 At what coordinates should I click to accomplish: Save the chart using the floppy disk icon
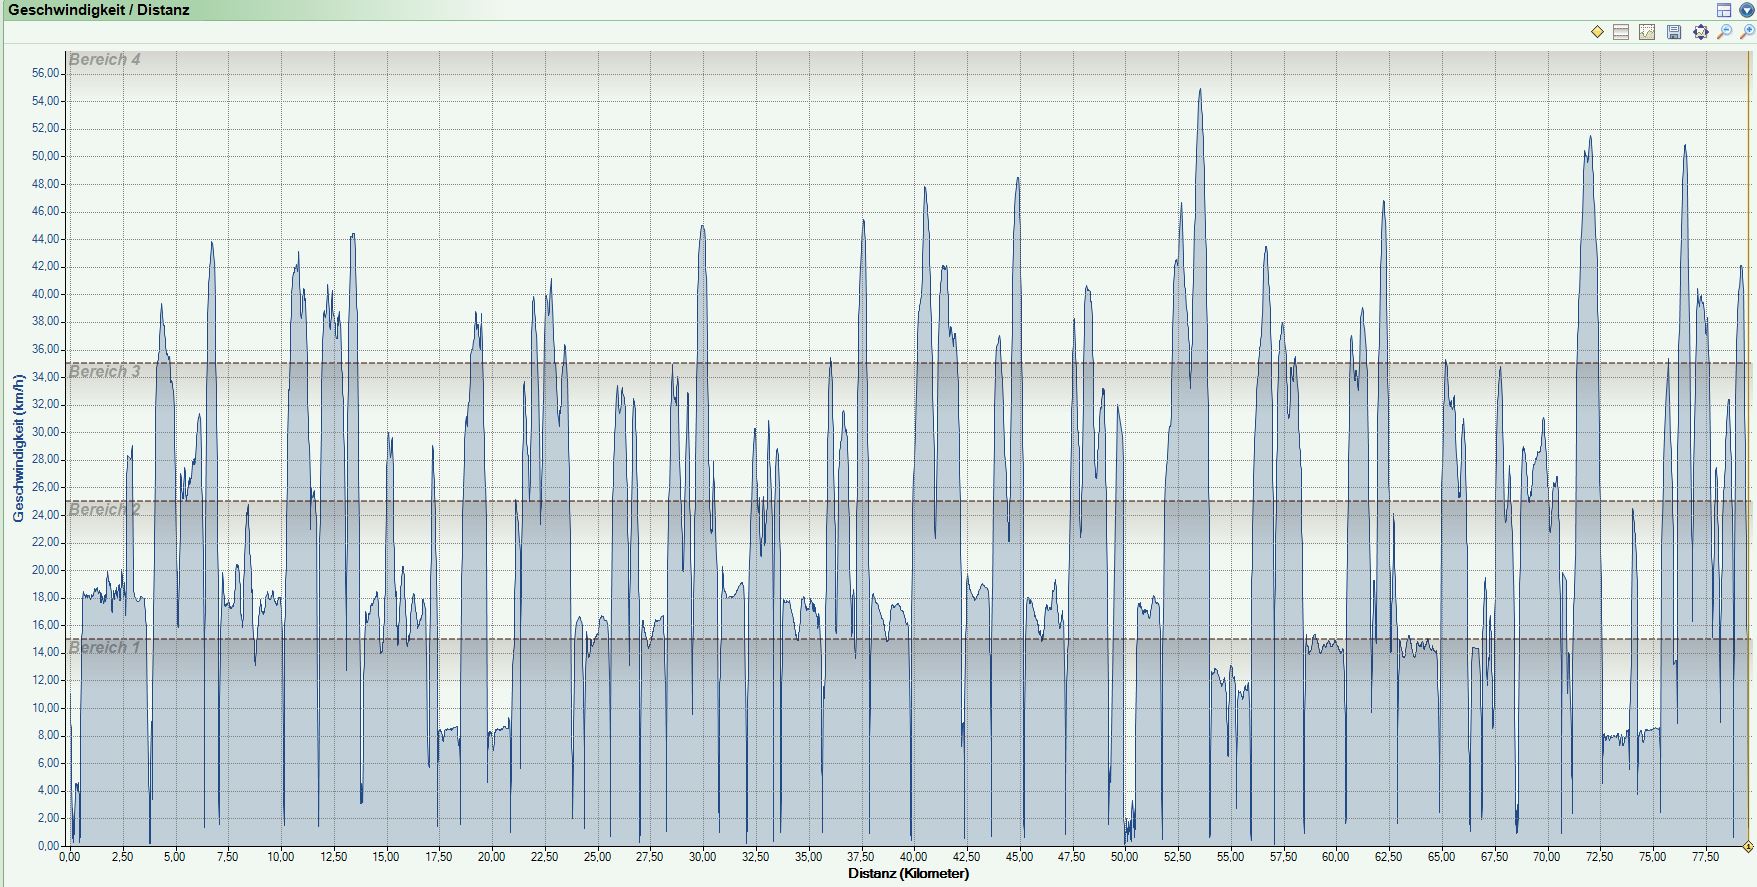(1674, 32)
